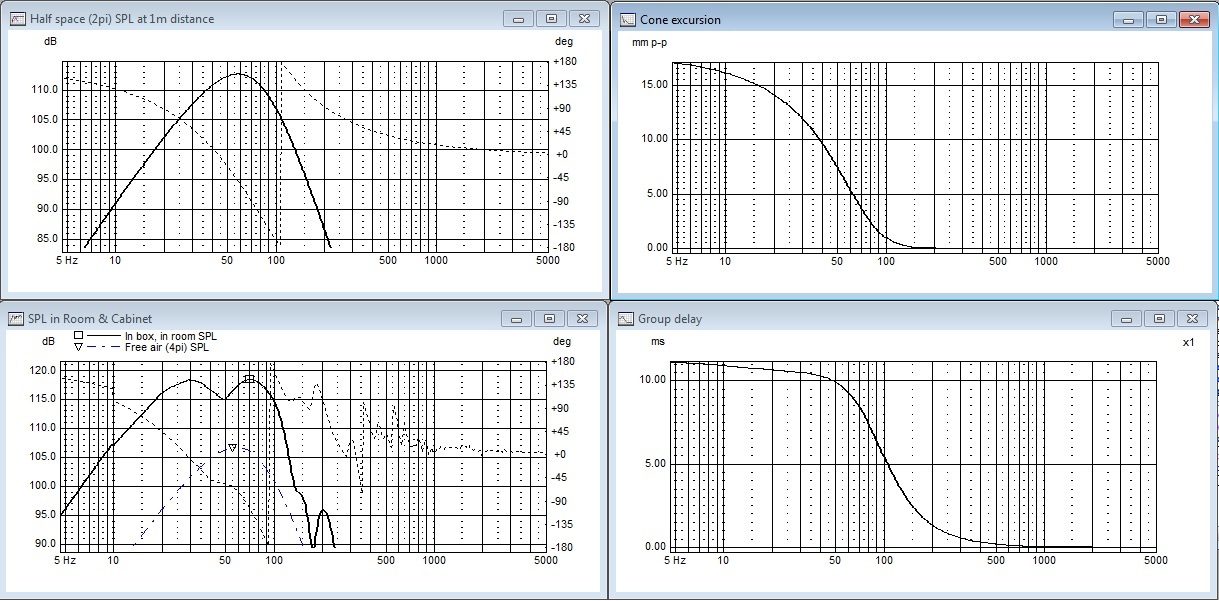Image resolution: width=1219 pixels, height=601 pixels.
Task: Minimize the SPL in Room & Cabinet window
Action: (517, 318)
